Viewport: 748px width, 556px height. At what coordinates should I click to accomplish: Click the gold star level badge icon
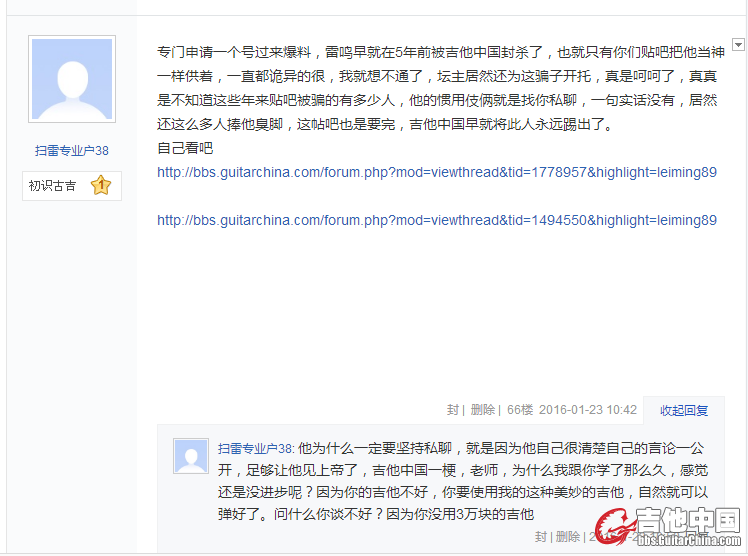(101, 185)
